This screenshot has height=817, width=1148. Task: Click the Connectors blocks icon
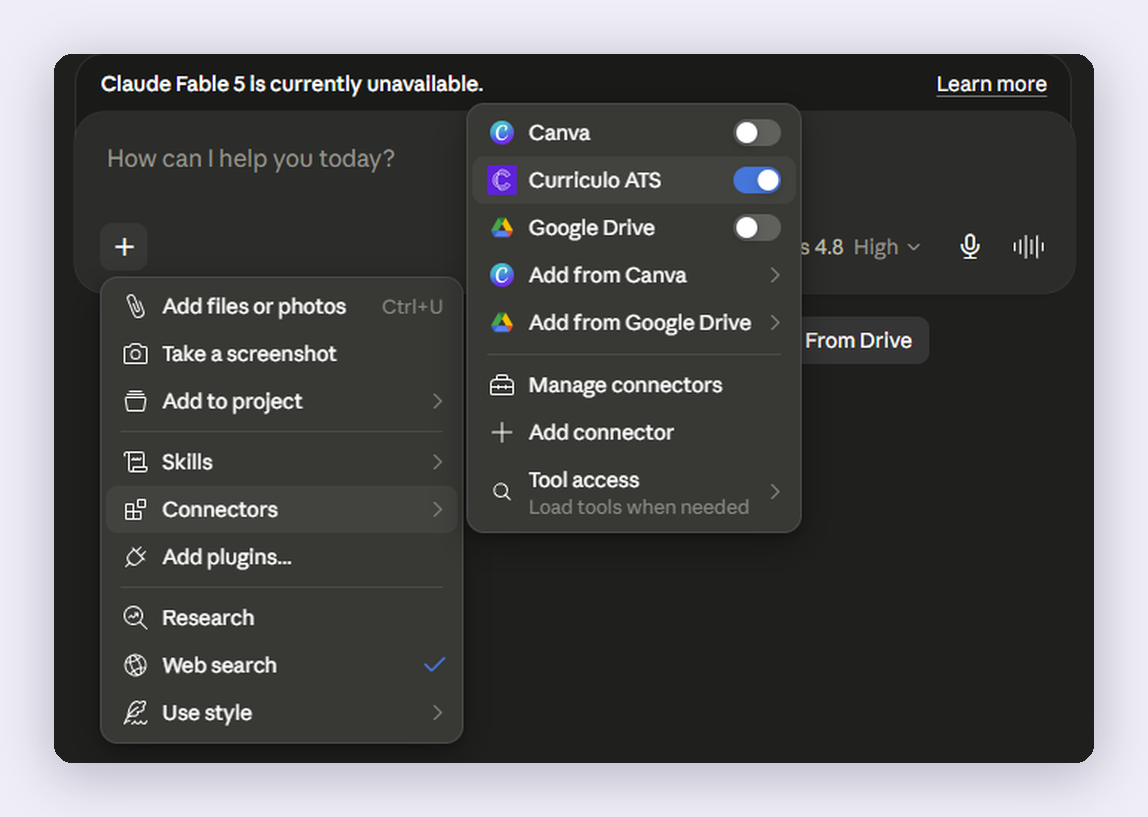(x=135, y=510)
